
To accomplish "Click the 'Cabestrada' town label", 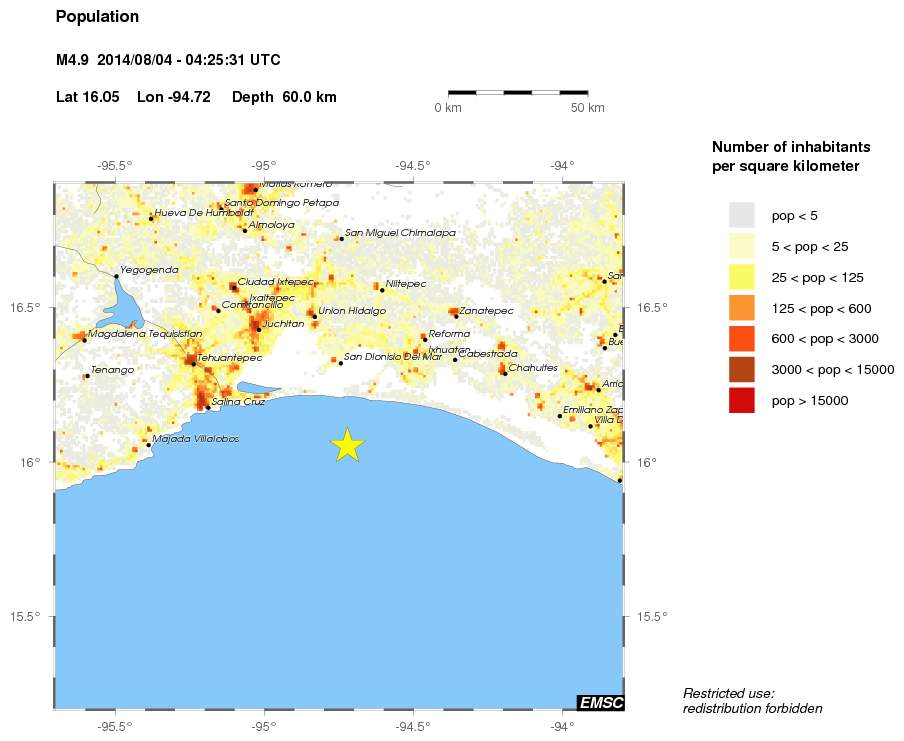I will coord(488,354).
